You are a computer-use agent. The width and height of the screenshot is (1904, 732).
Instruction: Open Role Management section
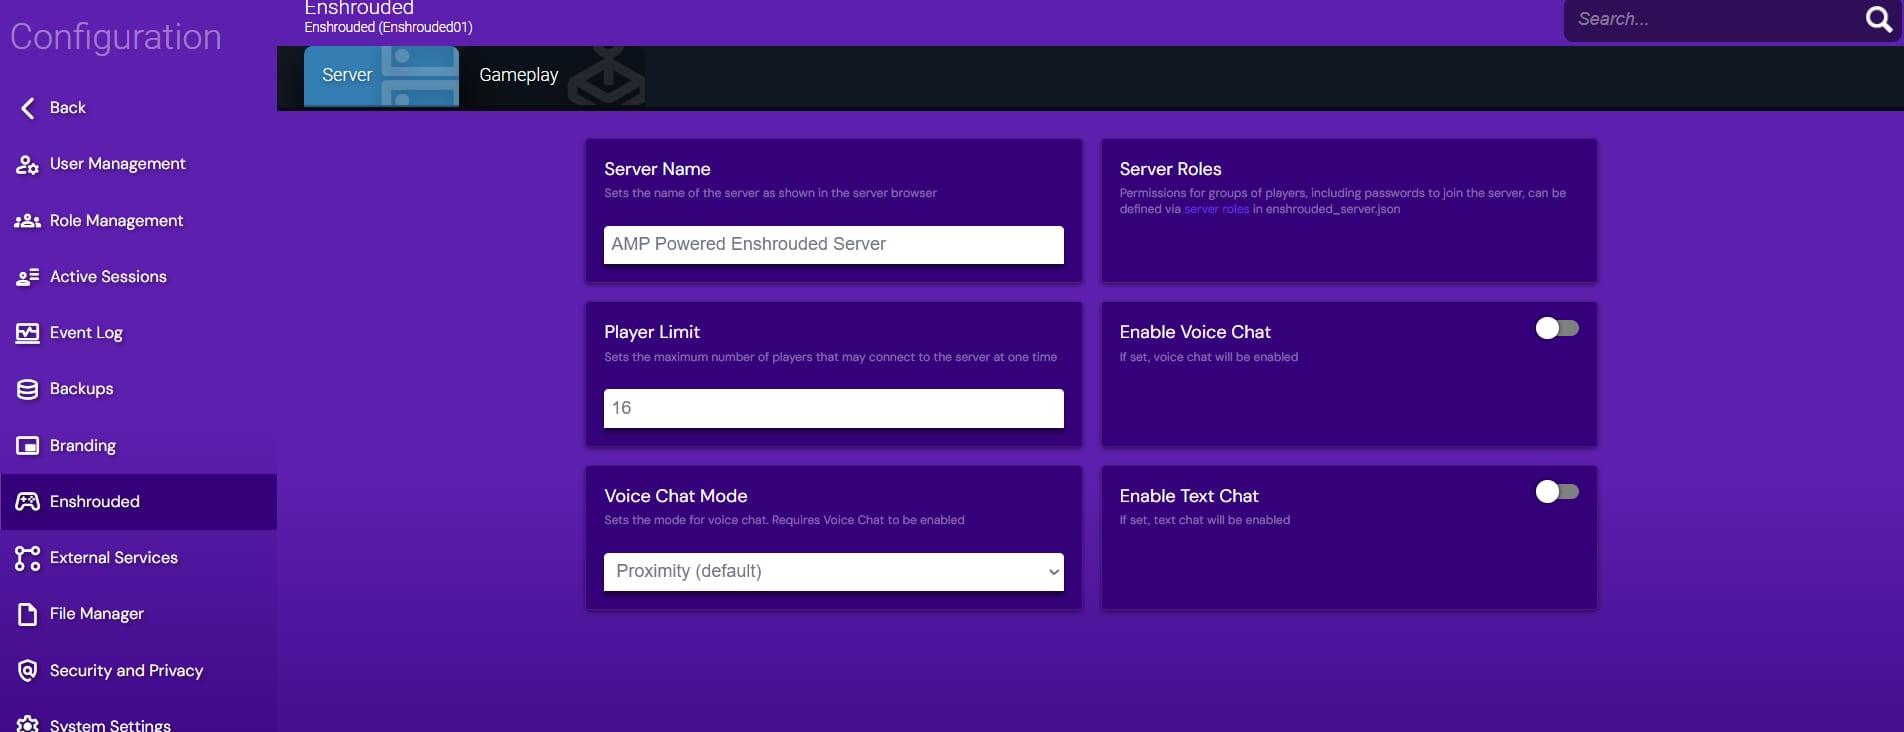pos(139,221)
